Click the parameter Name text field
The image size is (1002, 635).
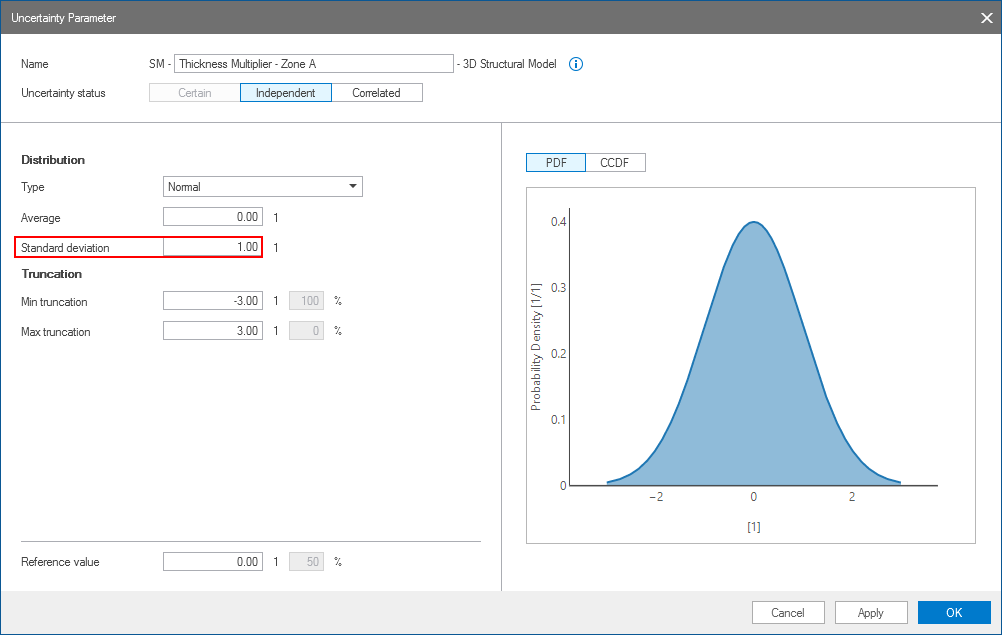point(313,64)
